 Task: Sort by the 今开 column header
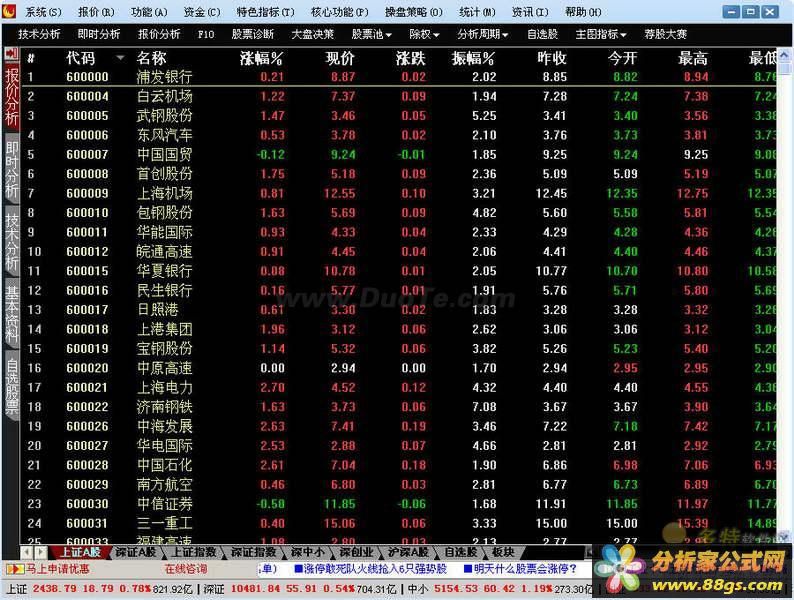(622, 58)
